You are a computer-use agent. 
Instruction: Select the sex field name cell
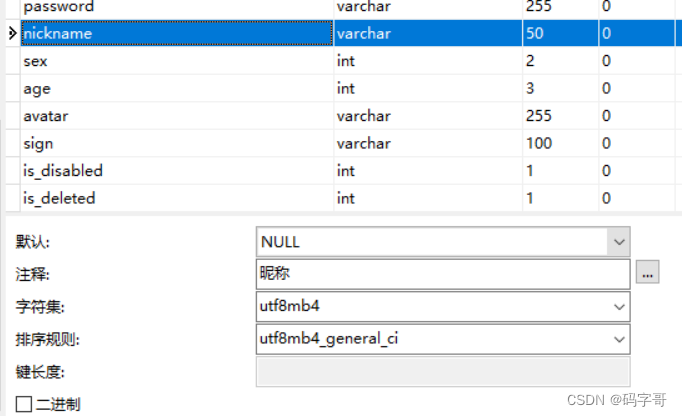[x=177, y=60]
